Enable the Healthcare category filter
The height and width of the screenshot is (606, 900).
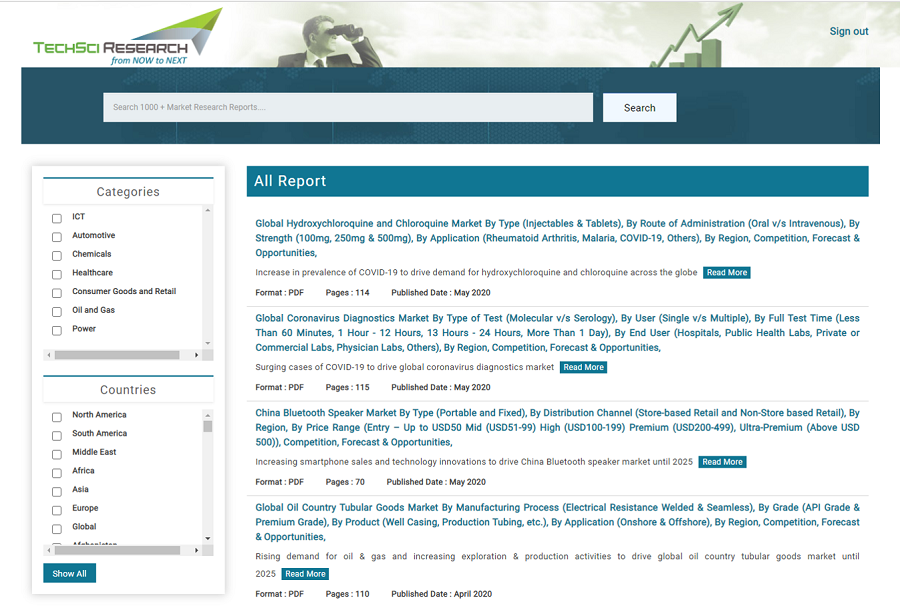click(57, 274)
